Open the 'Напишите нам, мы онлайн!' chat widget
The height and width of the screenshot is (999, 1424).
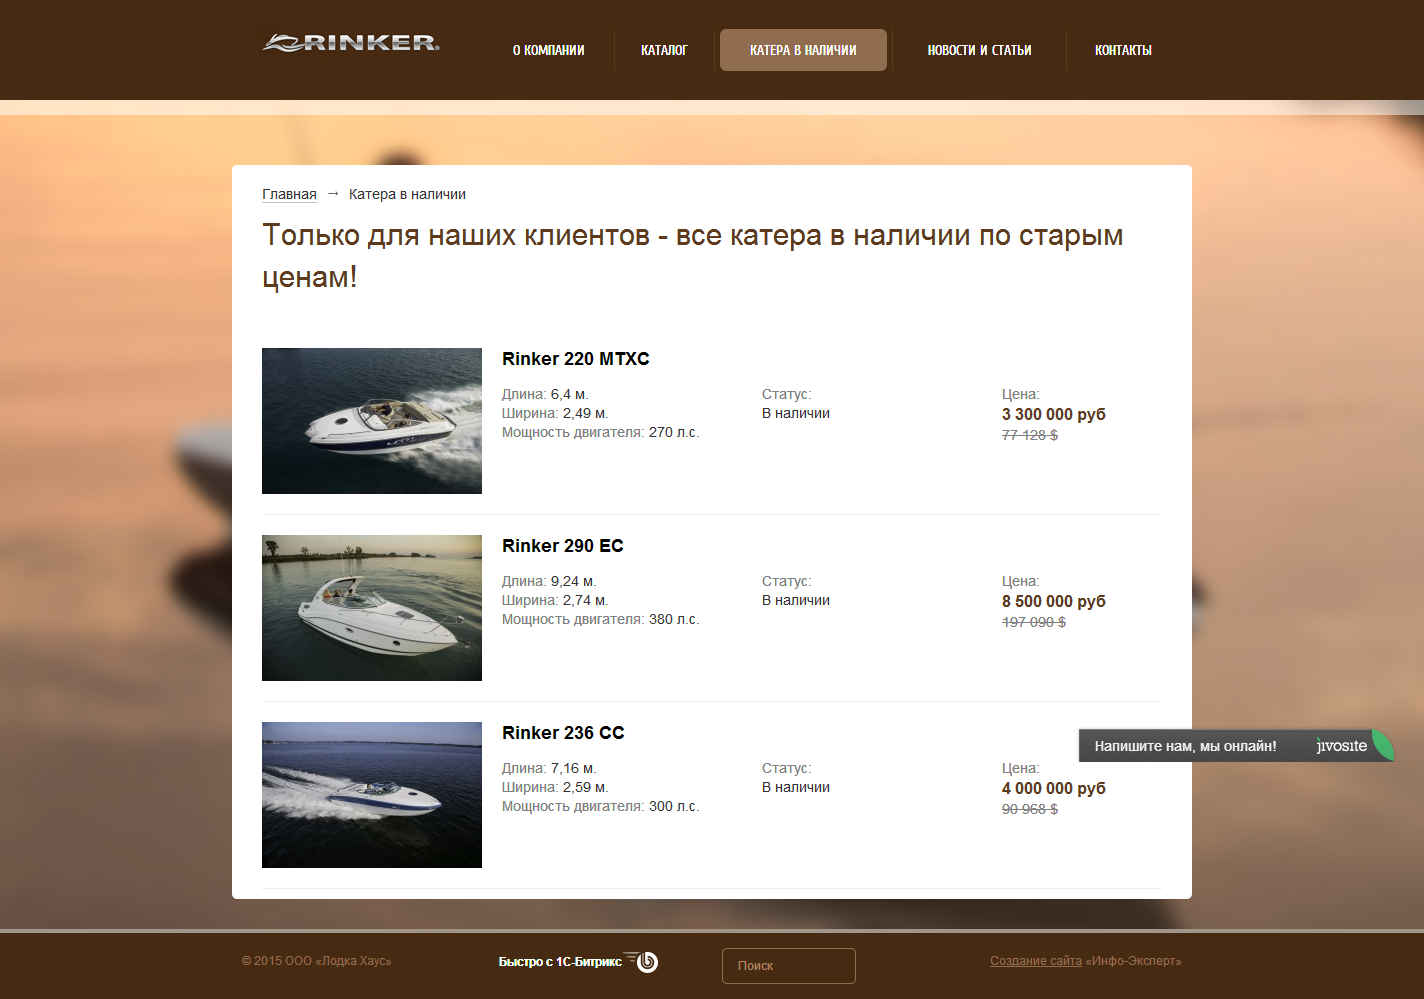[x=1236, y=746]
